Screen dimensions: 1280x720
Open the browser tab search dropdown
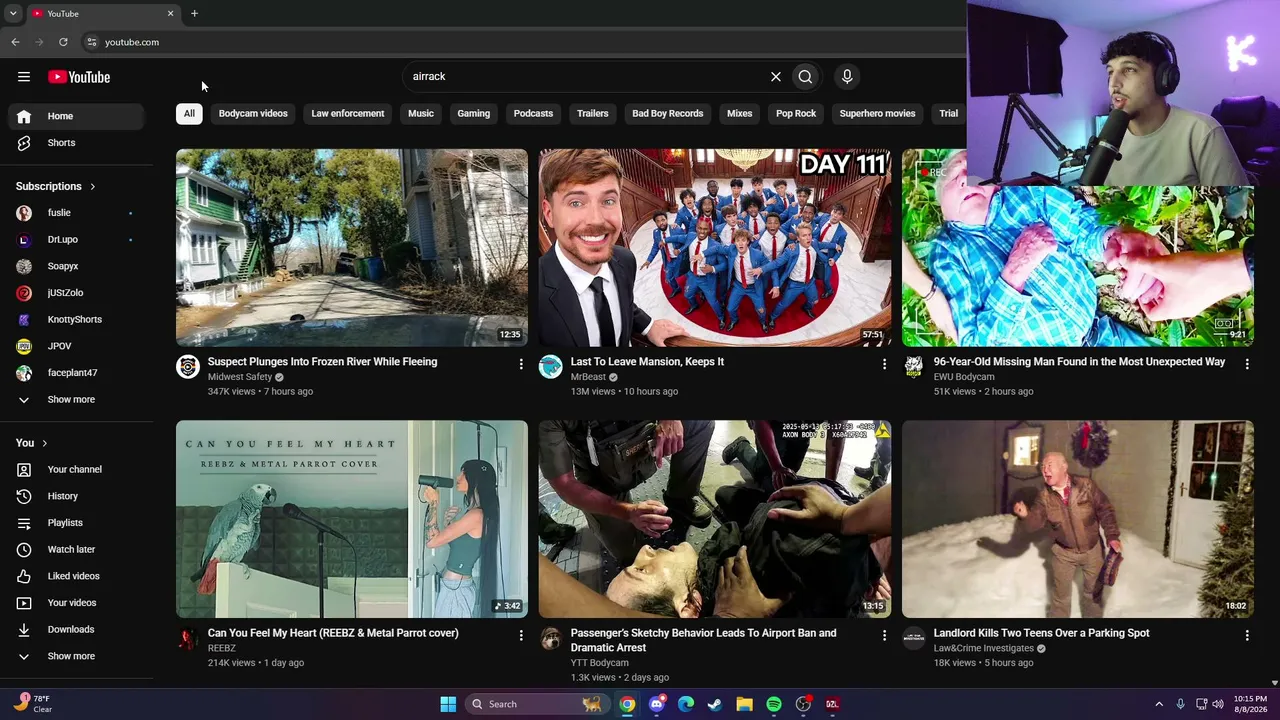[13, 14]
